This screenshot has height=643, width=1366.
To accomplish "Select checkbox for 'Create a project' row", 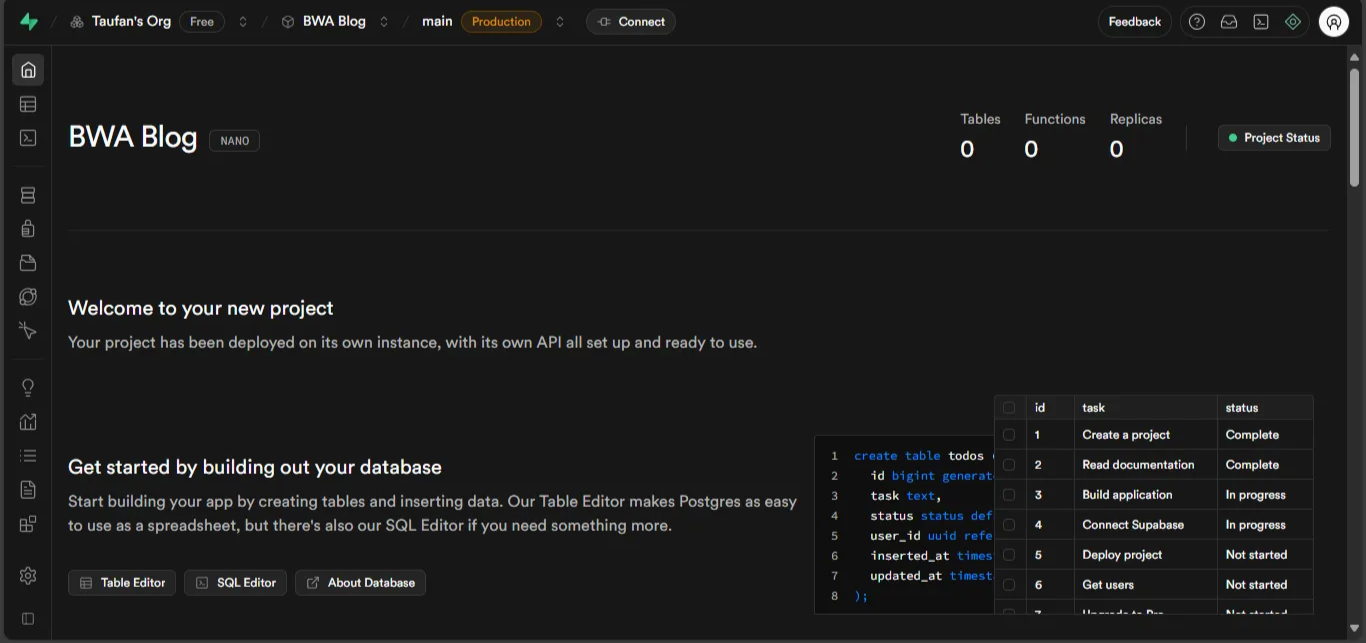I will [x=1009, y=435].
